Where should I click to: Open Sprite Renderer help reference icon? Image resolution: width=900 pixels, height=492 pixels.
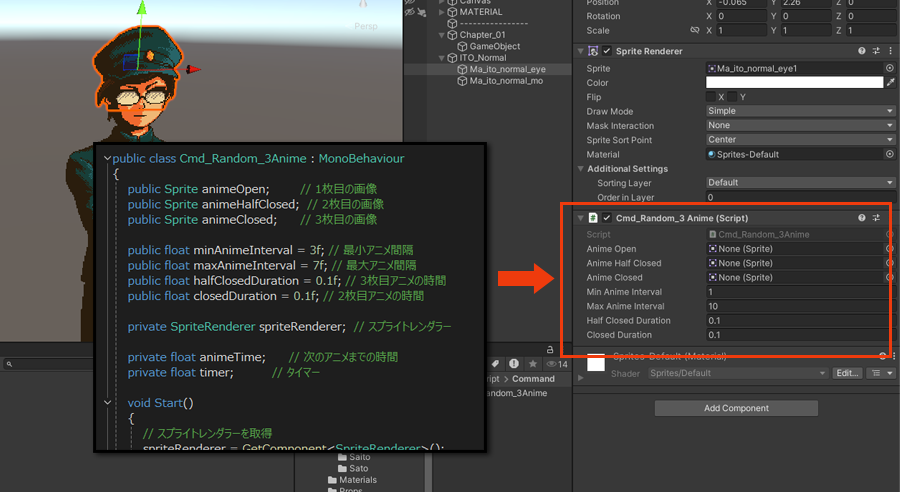click(x=862, y=51)
